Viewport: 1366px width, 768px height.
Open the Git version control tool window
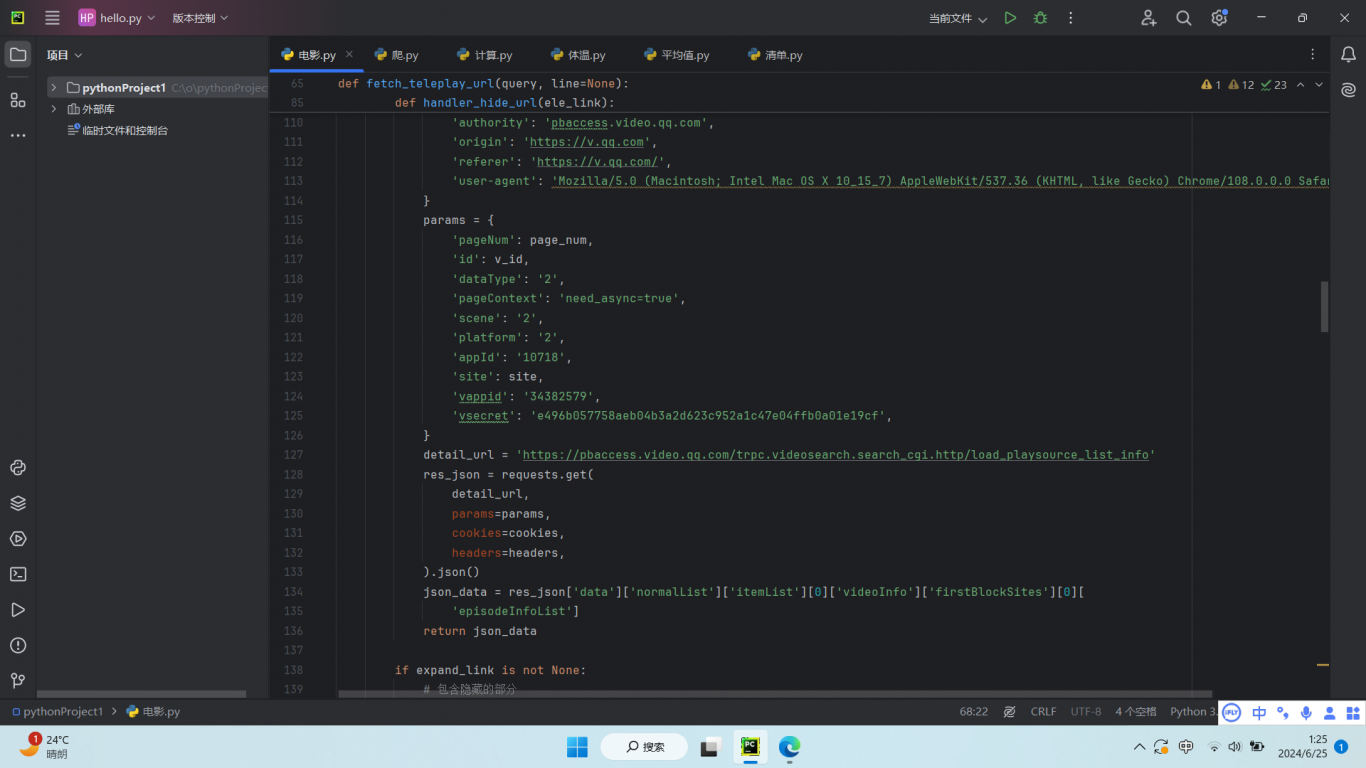click(x=18, y=681)
